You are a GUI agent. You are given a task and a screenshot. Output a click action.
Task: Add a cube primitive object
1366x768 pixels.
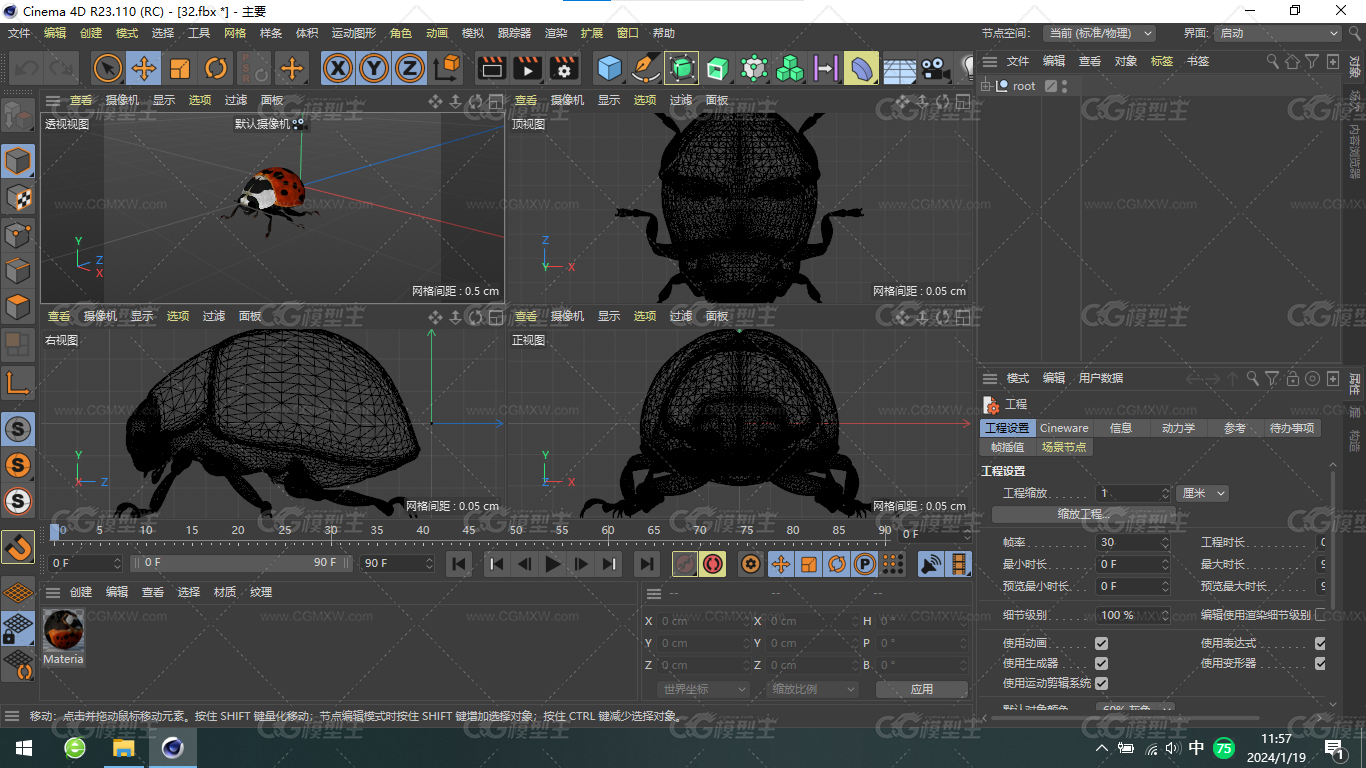point(609,68)
